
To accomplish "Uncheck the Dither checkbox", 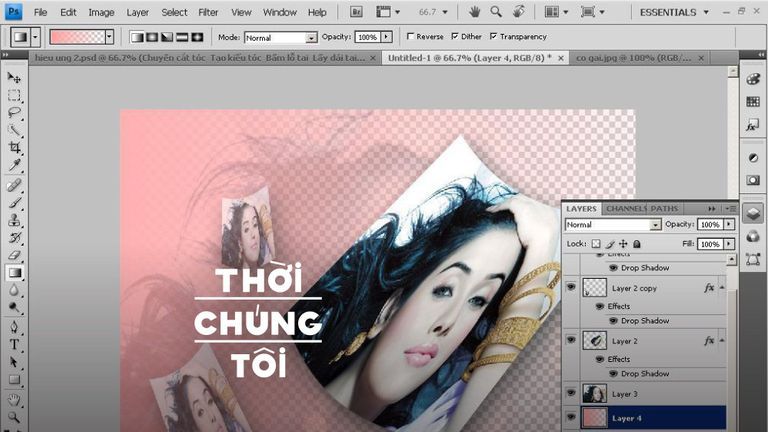I will tap(455, 36).
